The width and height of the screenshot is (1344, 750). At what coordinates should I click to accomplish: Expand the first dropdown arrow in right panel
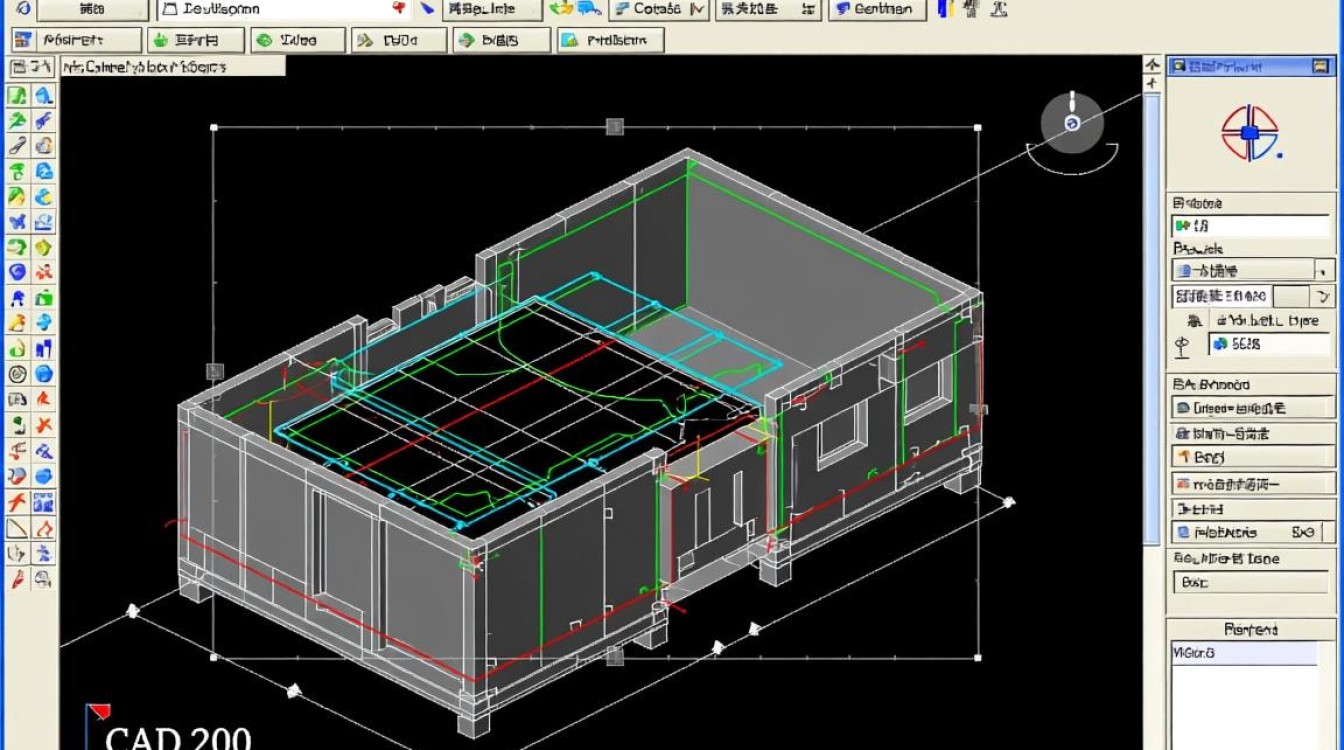click(1324, 270)
